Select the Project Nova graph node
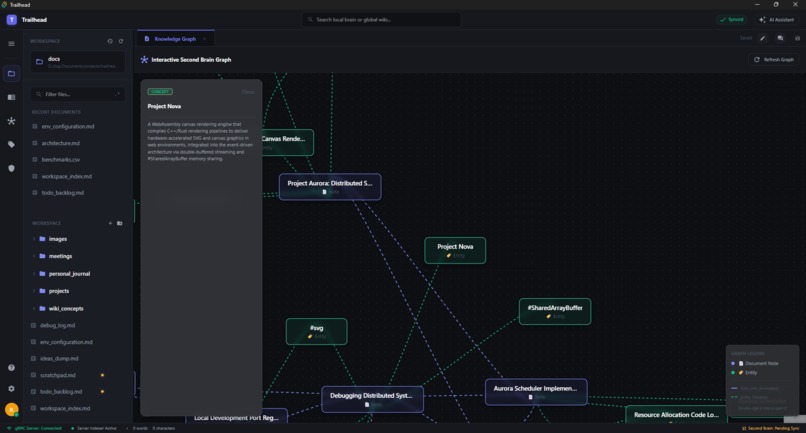This screenshot has width=806, height=433. click(x=455, y=250)
